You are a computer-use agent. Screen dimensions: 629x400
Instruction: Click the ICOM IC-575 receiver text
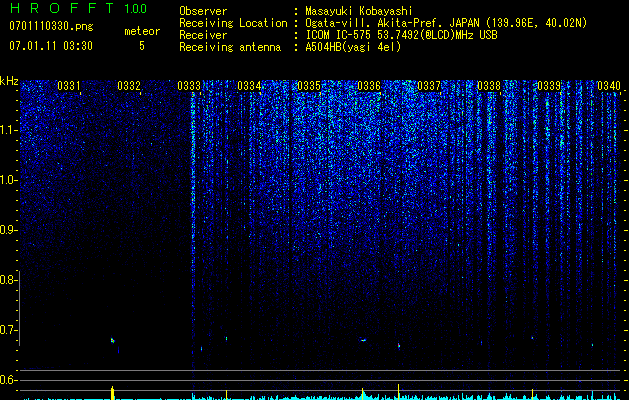401,35
